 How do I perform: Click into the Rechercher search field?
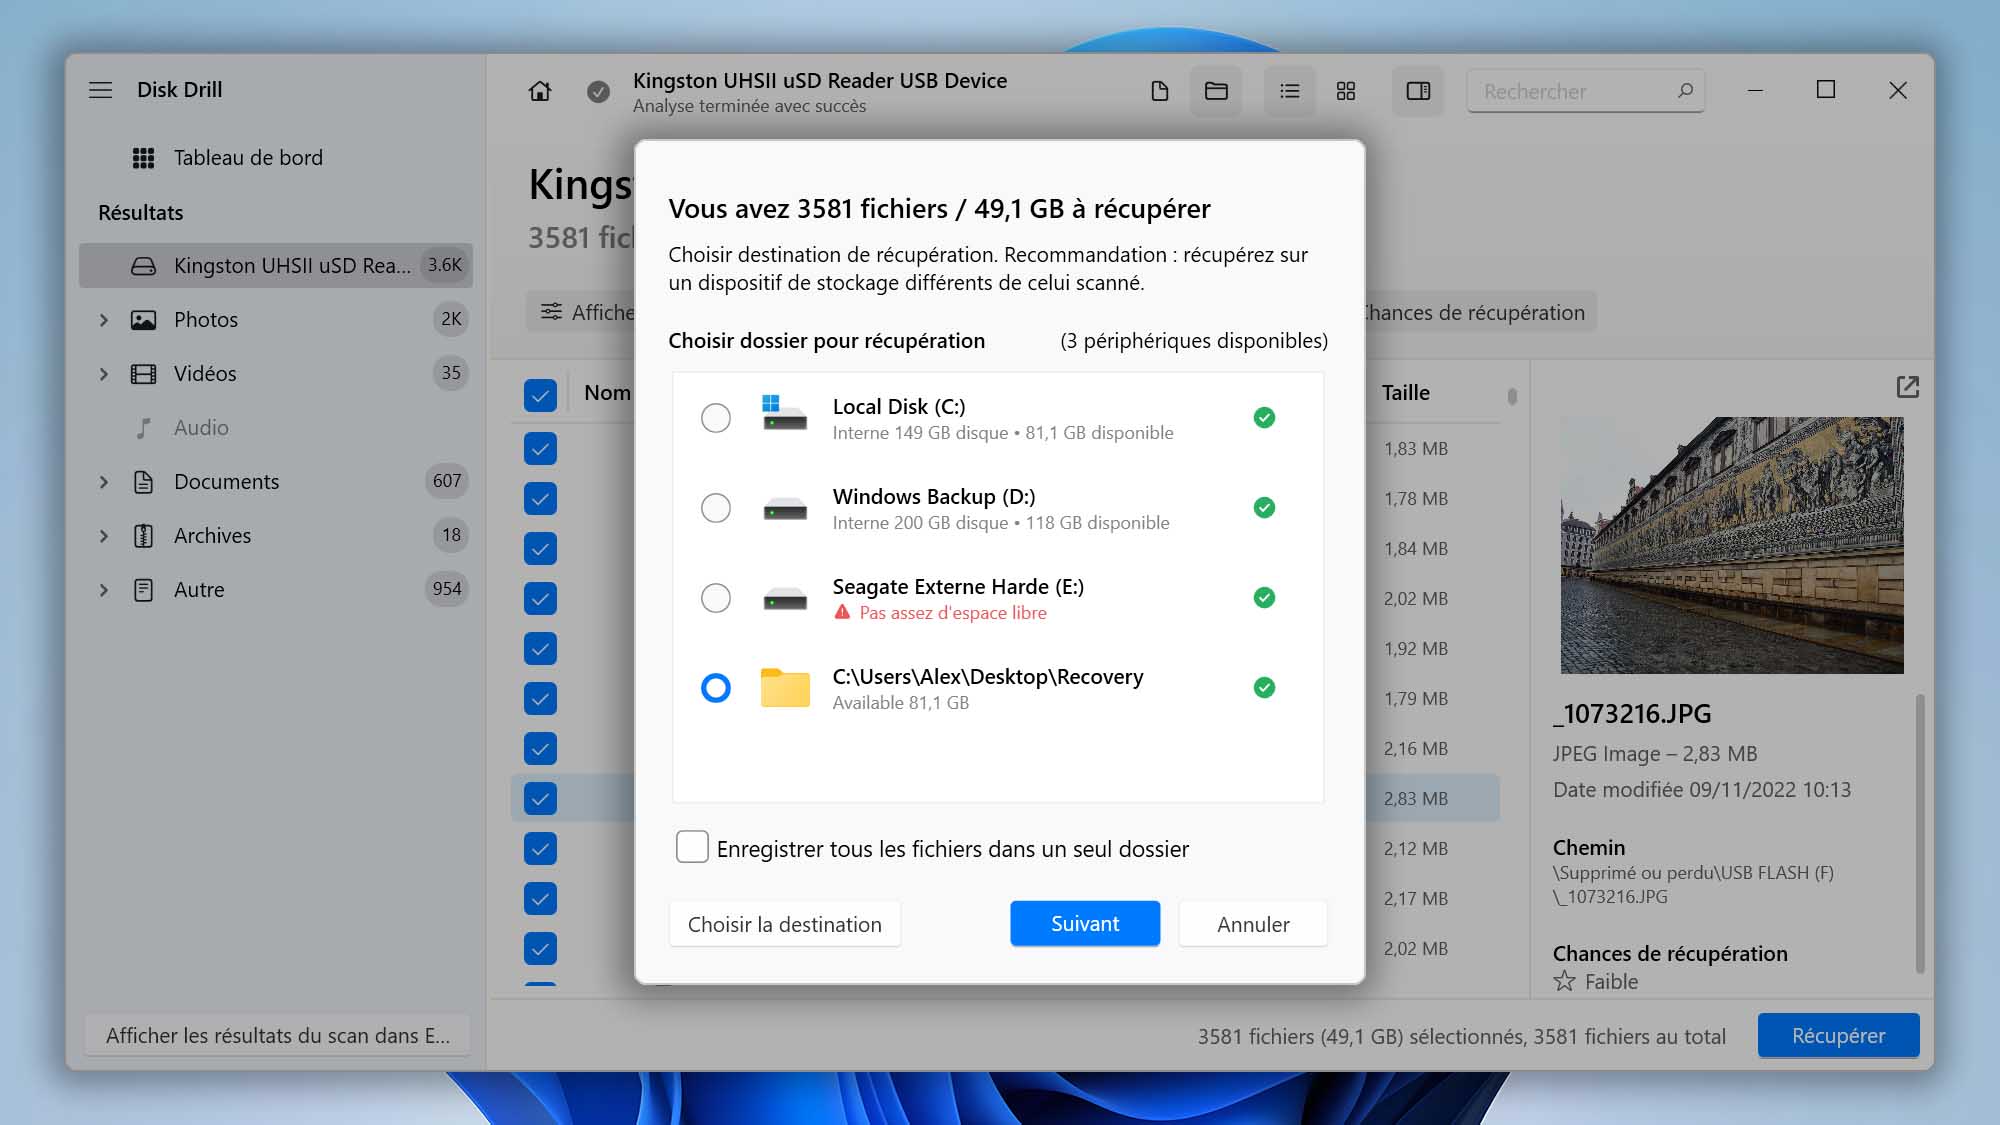pos(1585,91)
